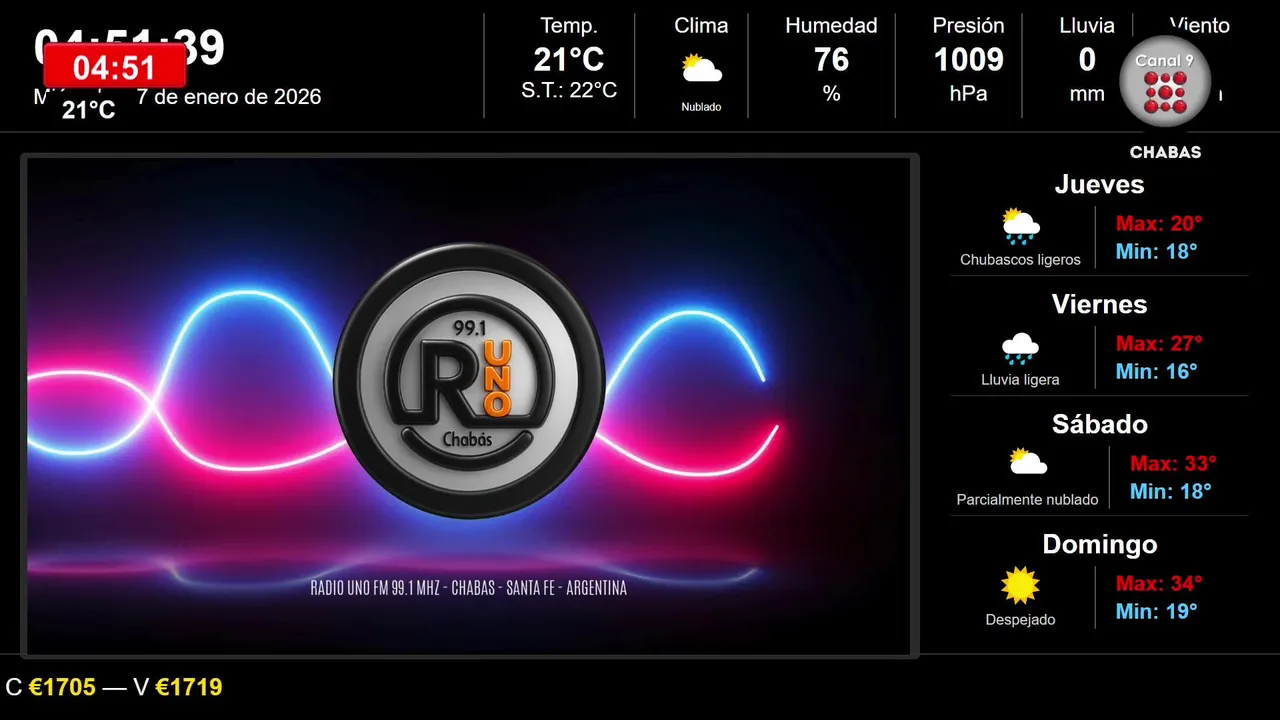Click the Radio Uno FM 99.1 MHz caption
Screen dimensions: 1280x720
pos(469,588)
